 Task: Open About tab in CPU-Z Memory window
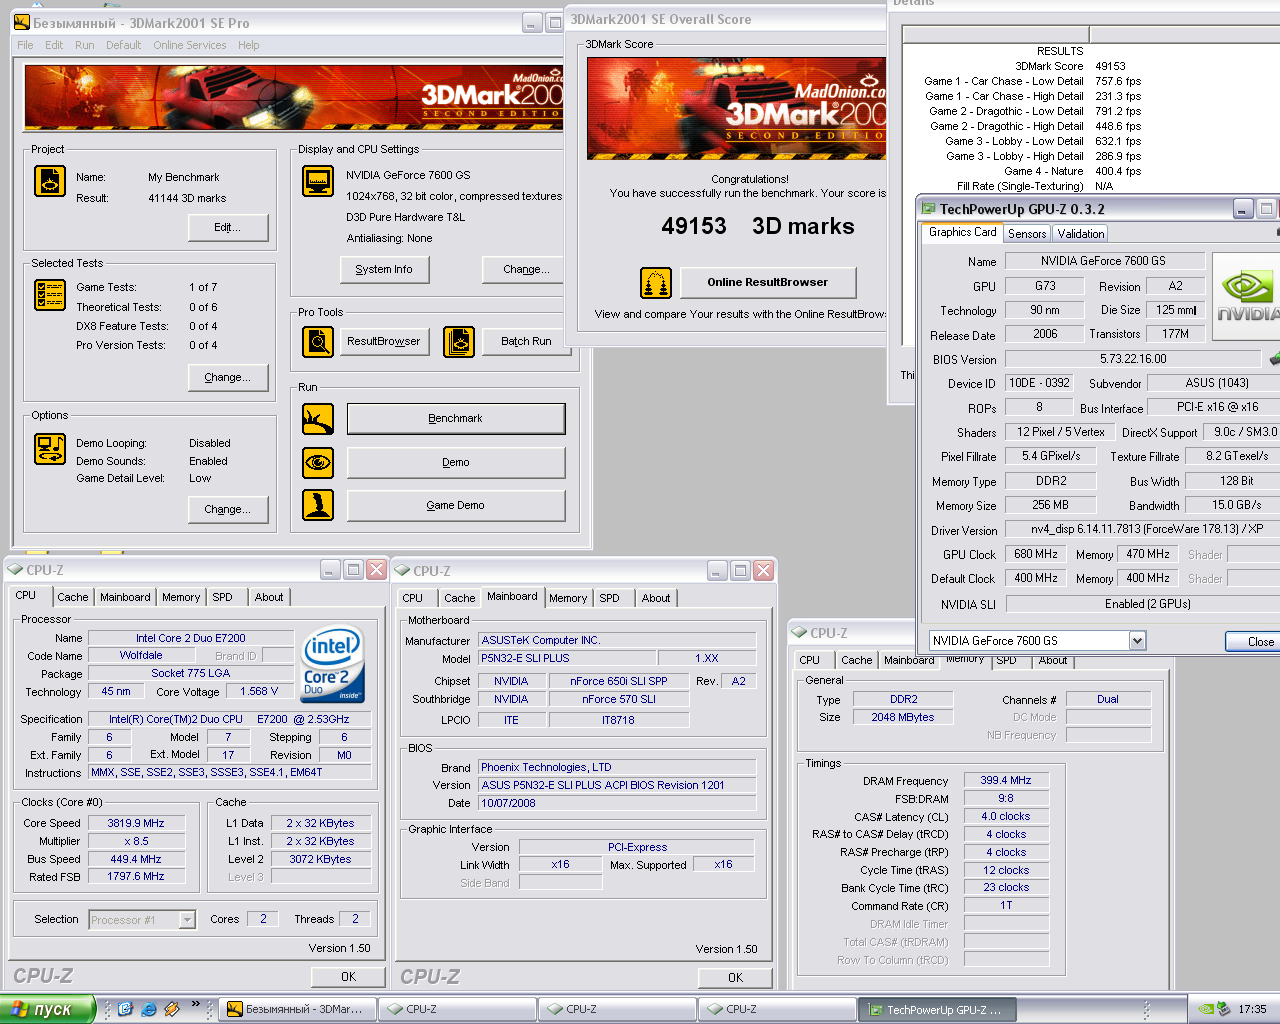tap(1053, 660)
